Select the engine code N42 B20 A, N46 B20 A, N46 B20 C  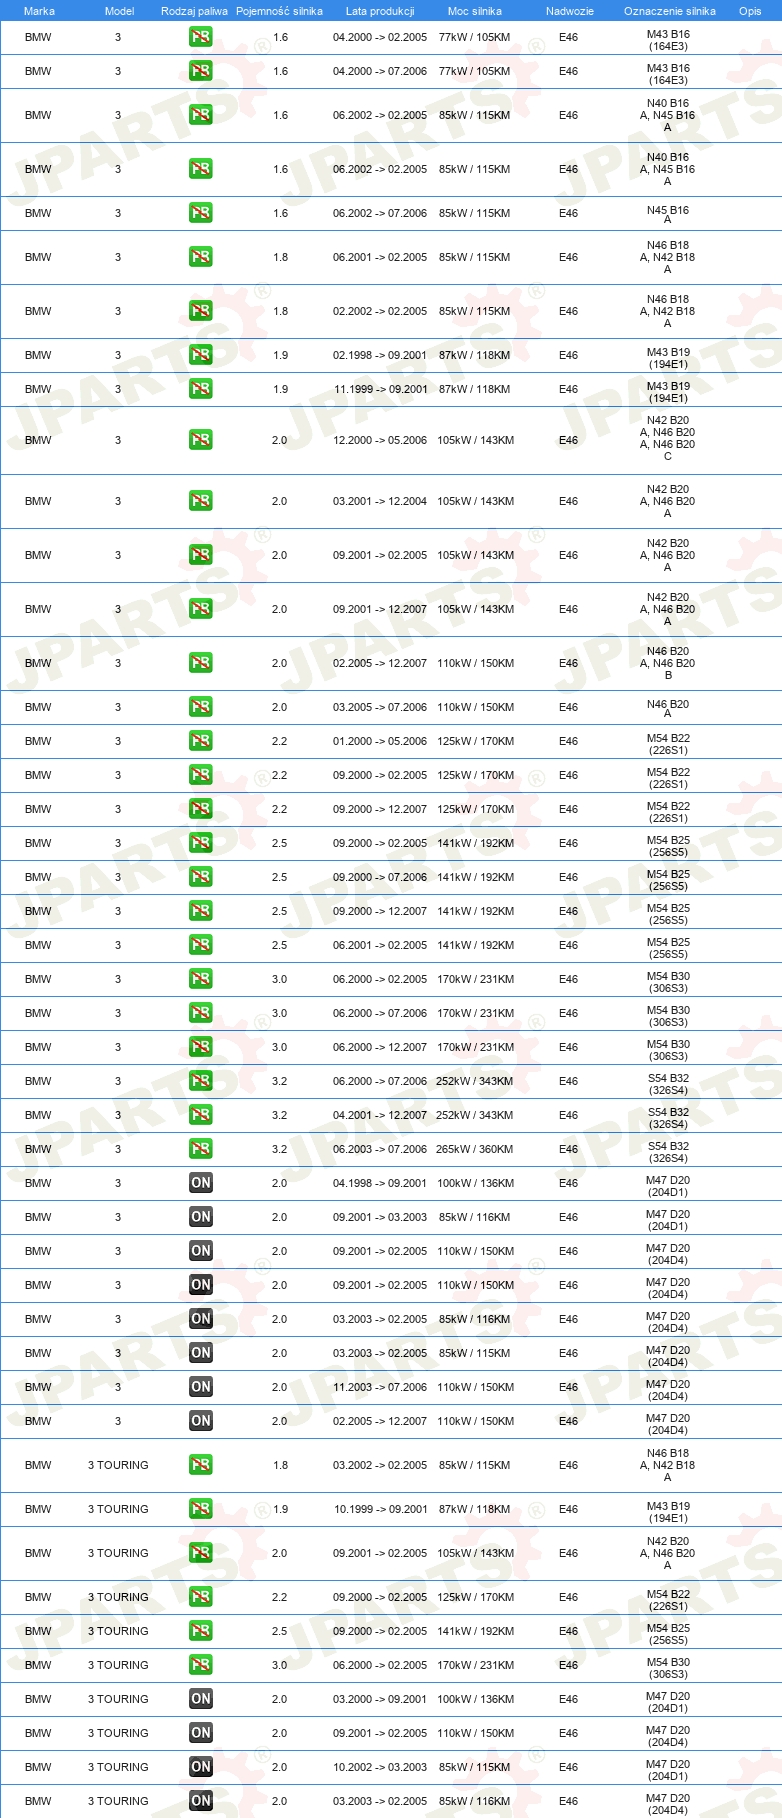click(x=668, y=438)
